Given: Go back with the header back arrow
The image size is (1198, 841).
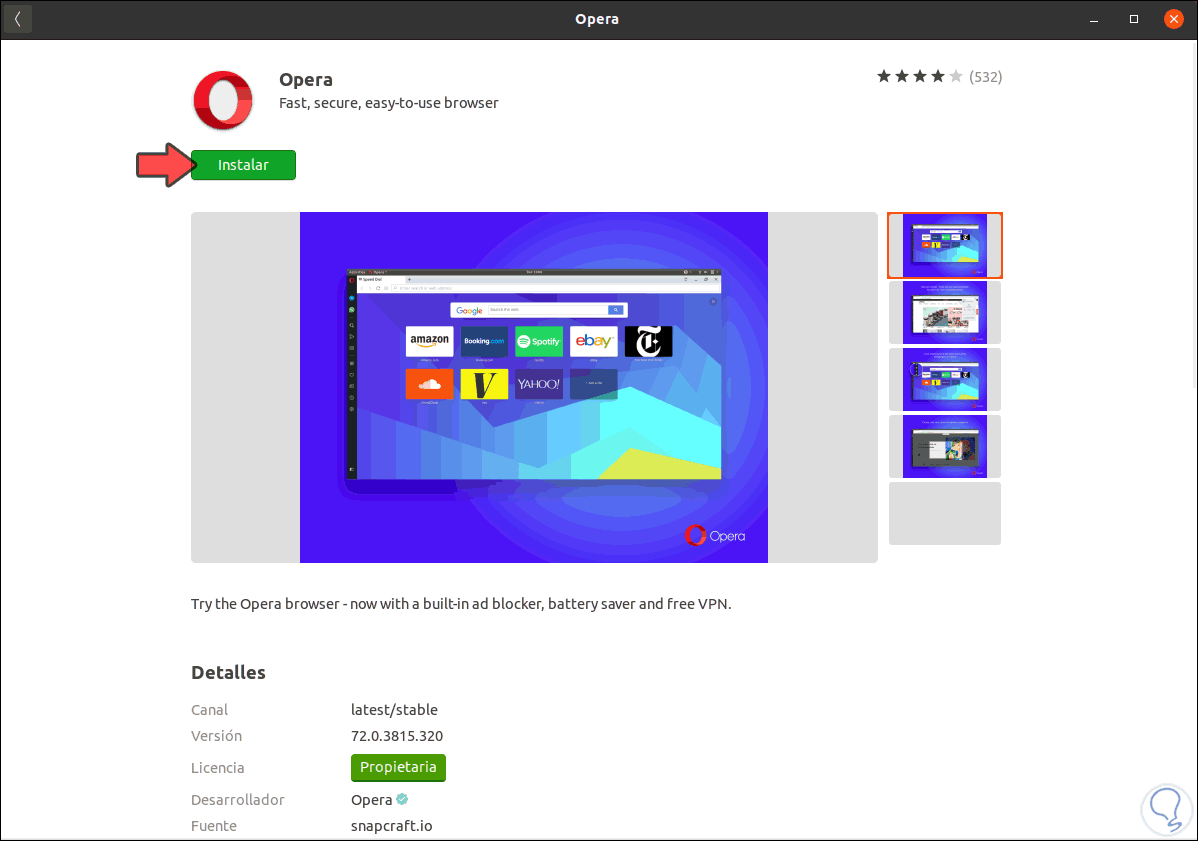Looking at the screenshot, I should coord(18,19).
